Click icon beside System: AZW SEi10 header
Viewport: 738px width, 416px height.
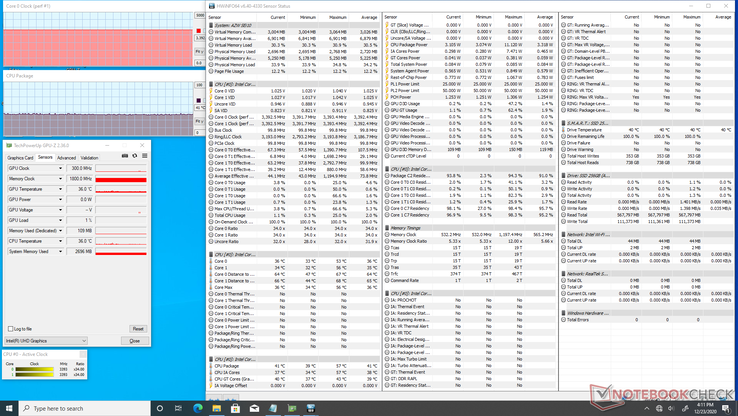click(211, 25)
